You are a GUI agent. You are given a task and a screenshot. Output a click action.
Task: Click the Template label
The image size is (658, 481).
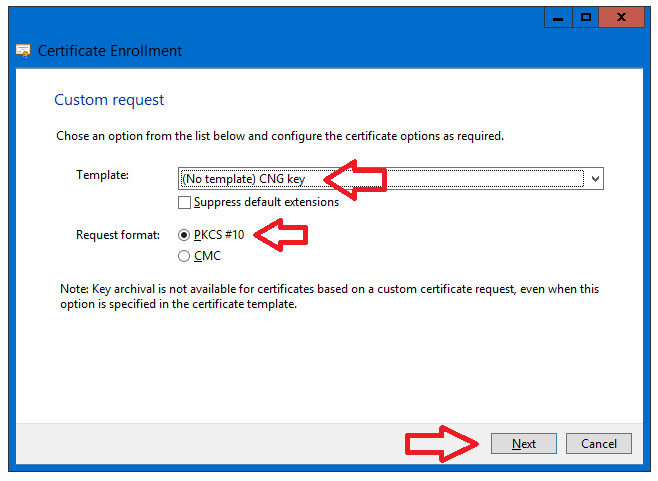pyautogui.click(x=102, y=175)
